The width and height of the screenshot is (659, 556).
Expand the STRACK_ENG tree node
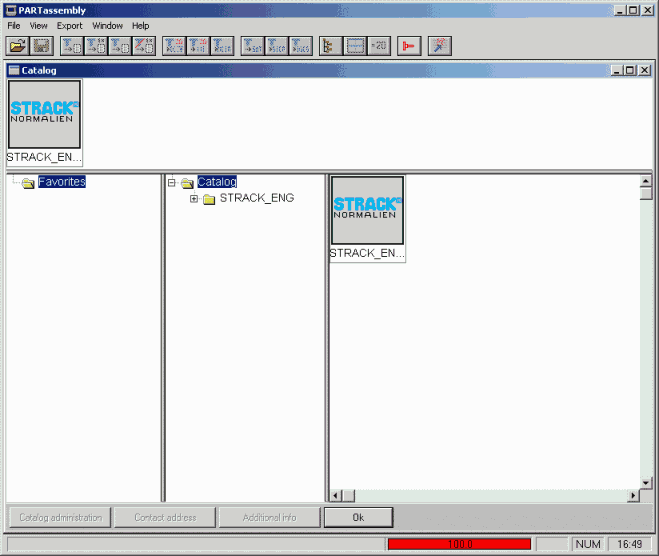pyautogui.click(x=194, y=199)
